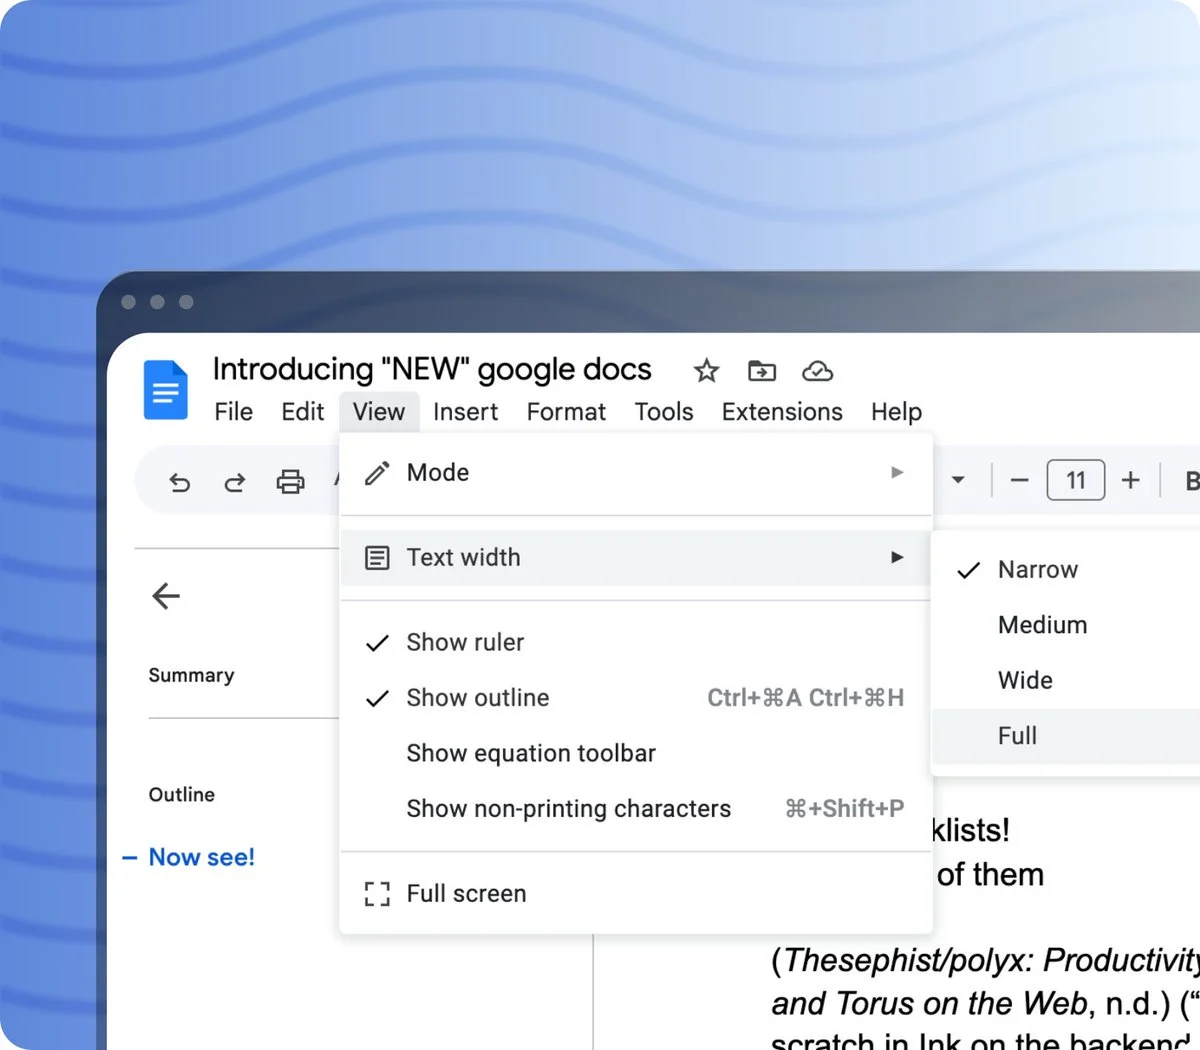This screenshot has height=1050, width=1200.
Task: Select Narrow text width option
Action: [1037, 570]
